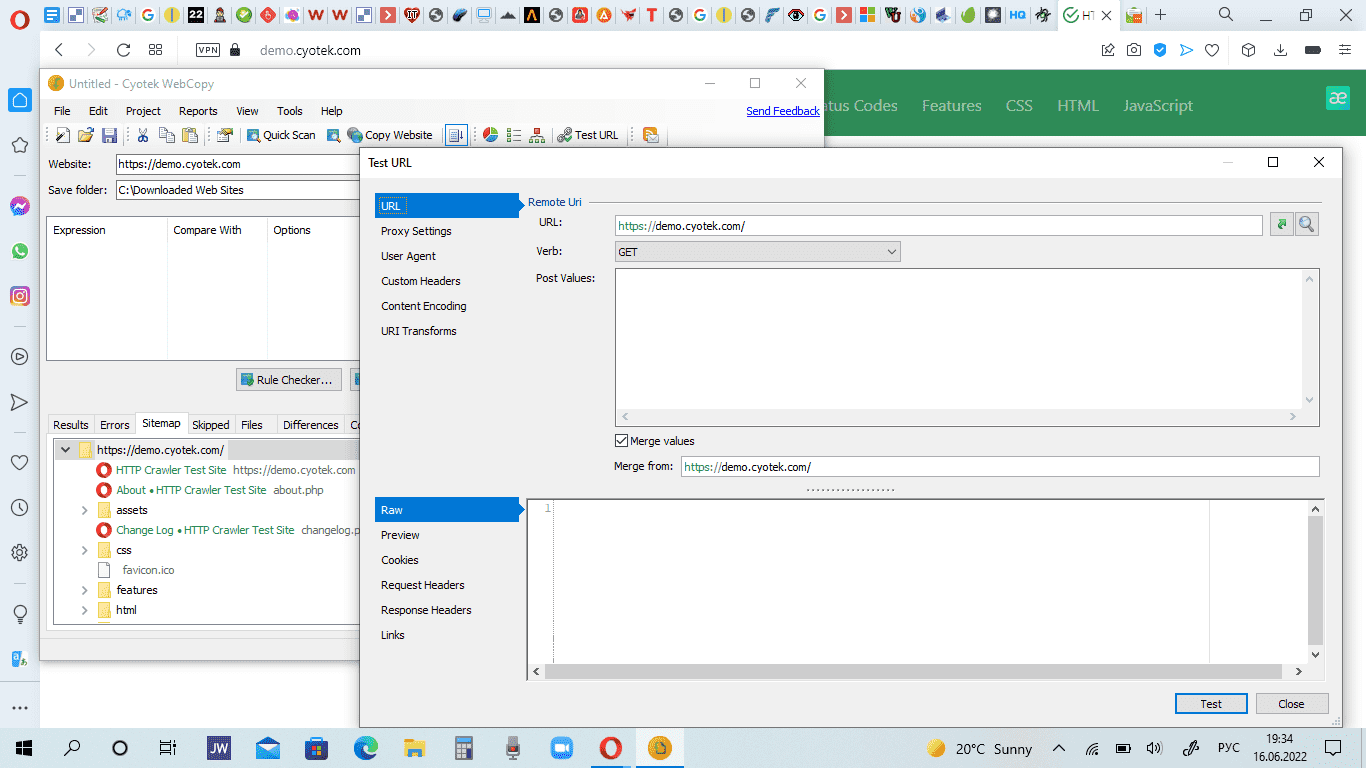Screen dimensions: 1366x768
Task: Click the Send Feedback link
Action: pyautogui.click(x=783, y=111)
